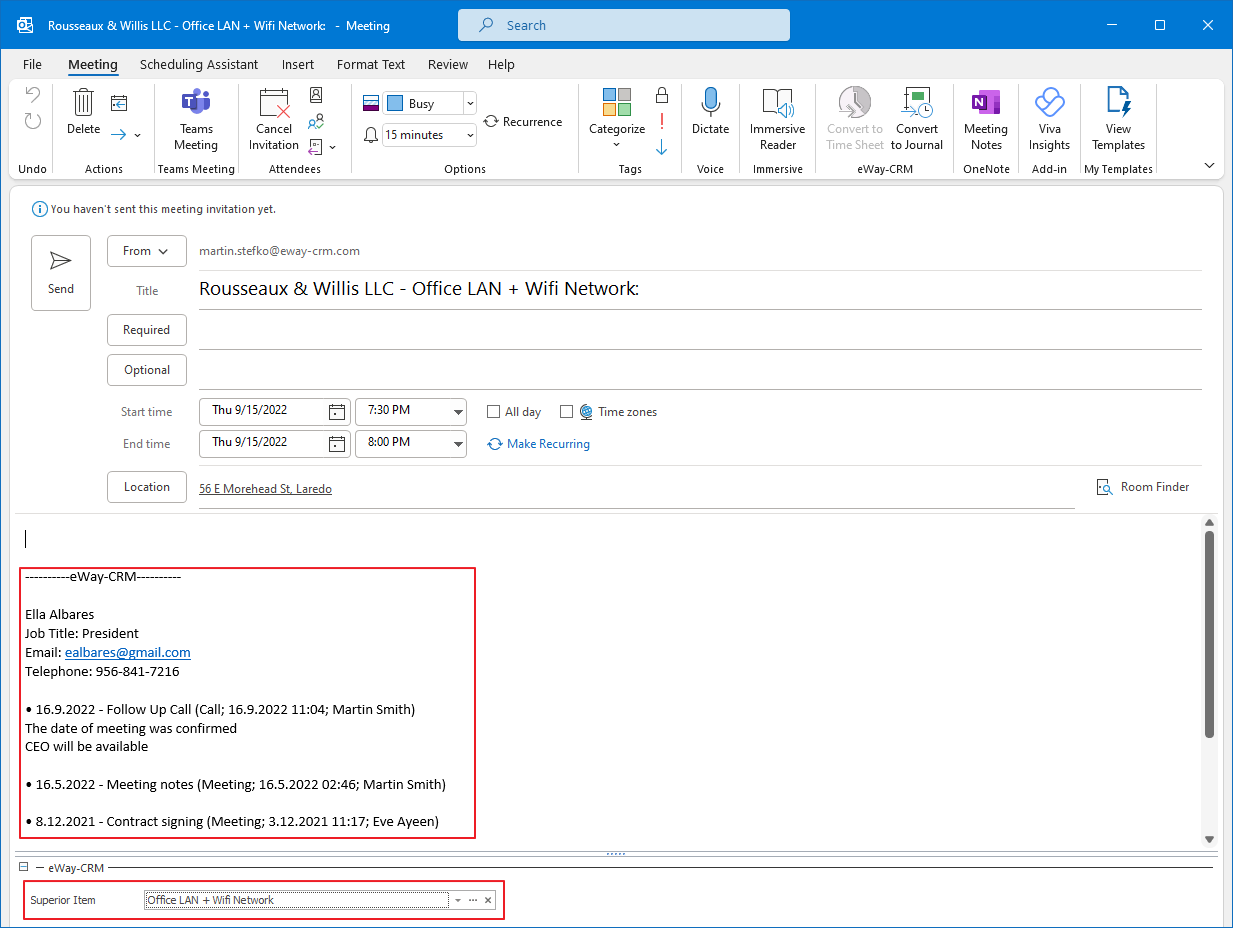Delete the meeting using the trash icon
The image size is (1233, 928).
coord(84,103)
